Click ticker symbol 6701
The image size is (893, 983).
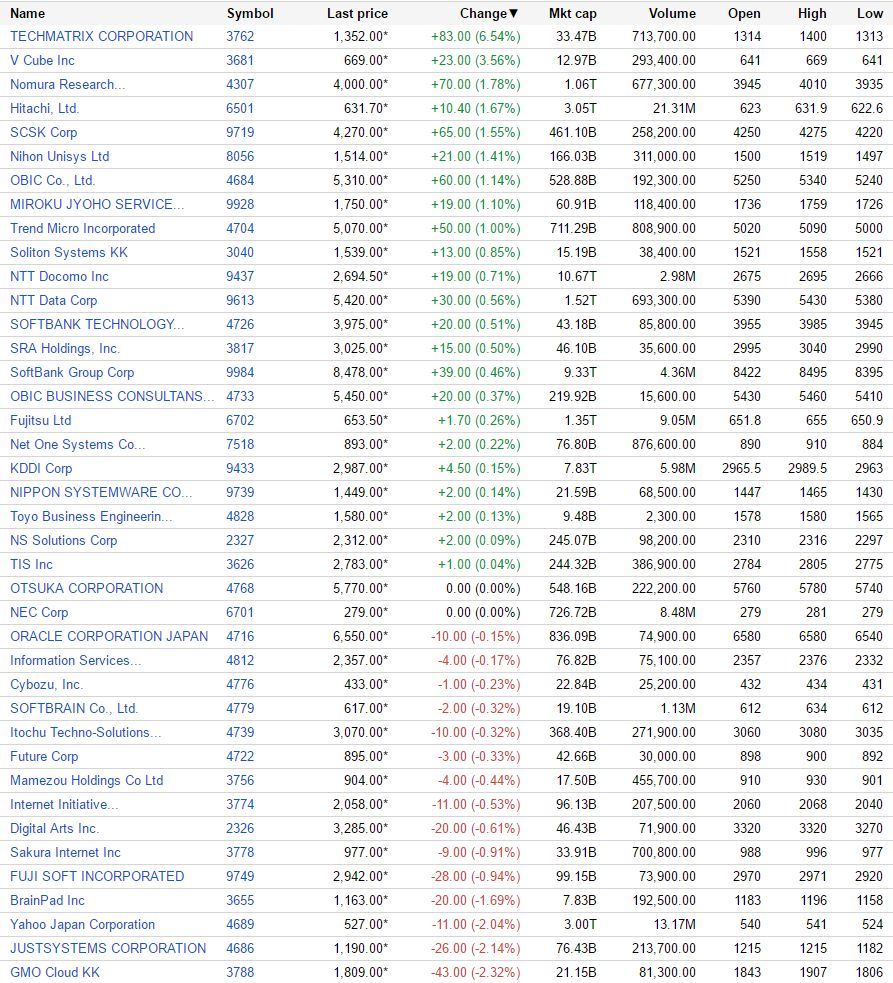pyautogui.click(x=240, y=612)
